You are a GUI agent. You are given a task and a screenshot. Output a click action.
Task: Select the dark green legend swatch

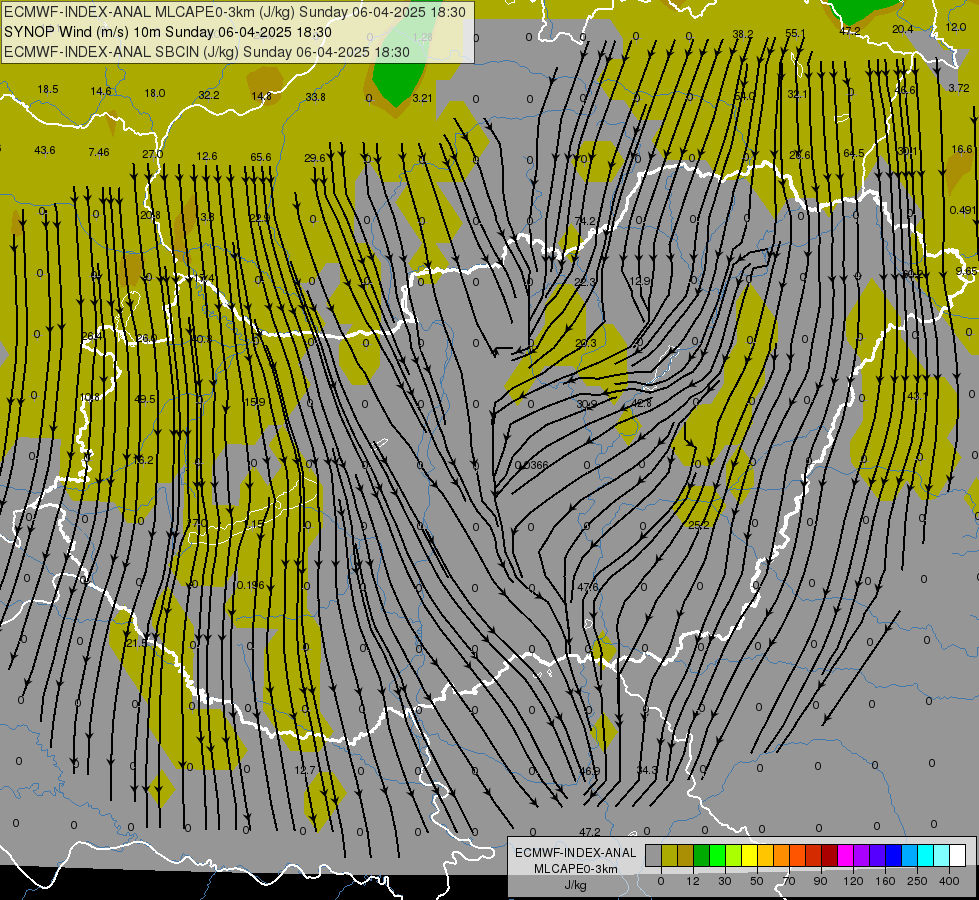[702, 855]
